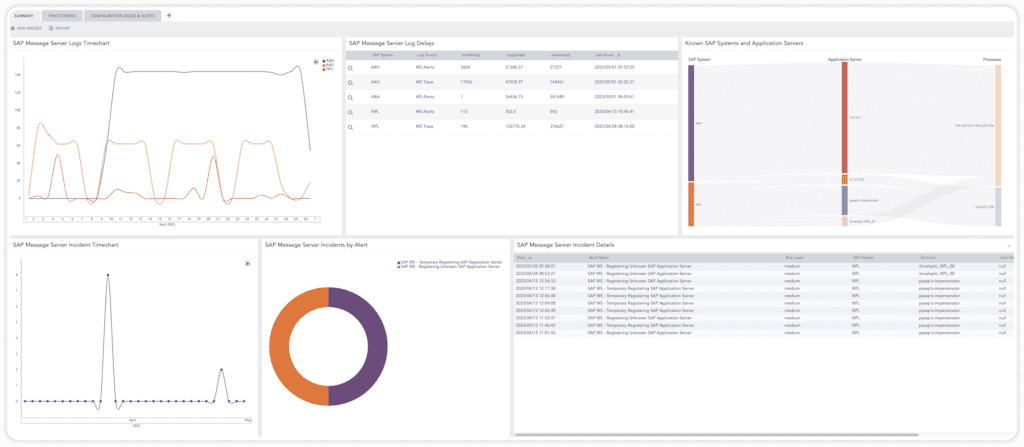The image size is (1024, 447).
Task: Sort Incident Details by Risk Level column
Action: click(794, 258)
